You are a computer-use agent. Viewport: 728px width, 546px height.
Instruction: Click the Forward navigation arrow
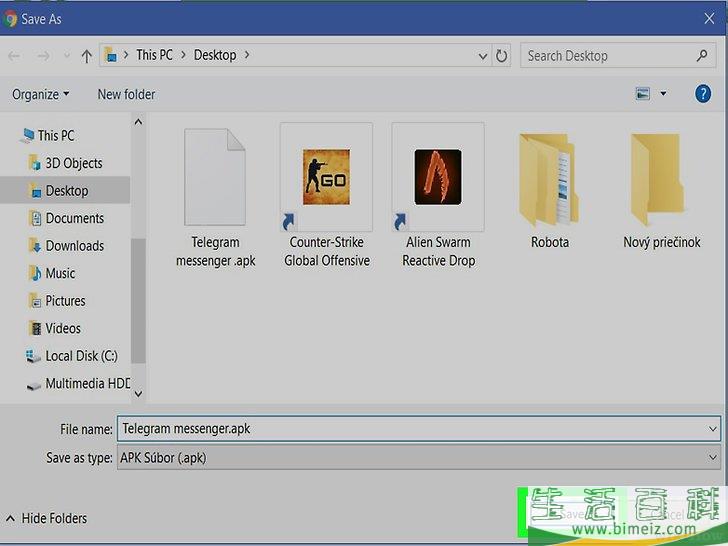point(43,56)
